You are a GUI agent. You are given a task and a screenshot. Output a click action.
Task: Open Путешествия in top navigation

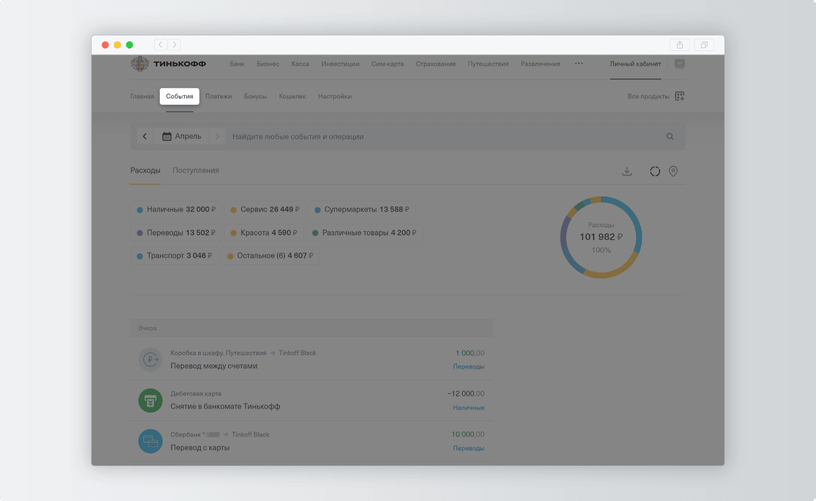tap(488, 63)
